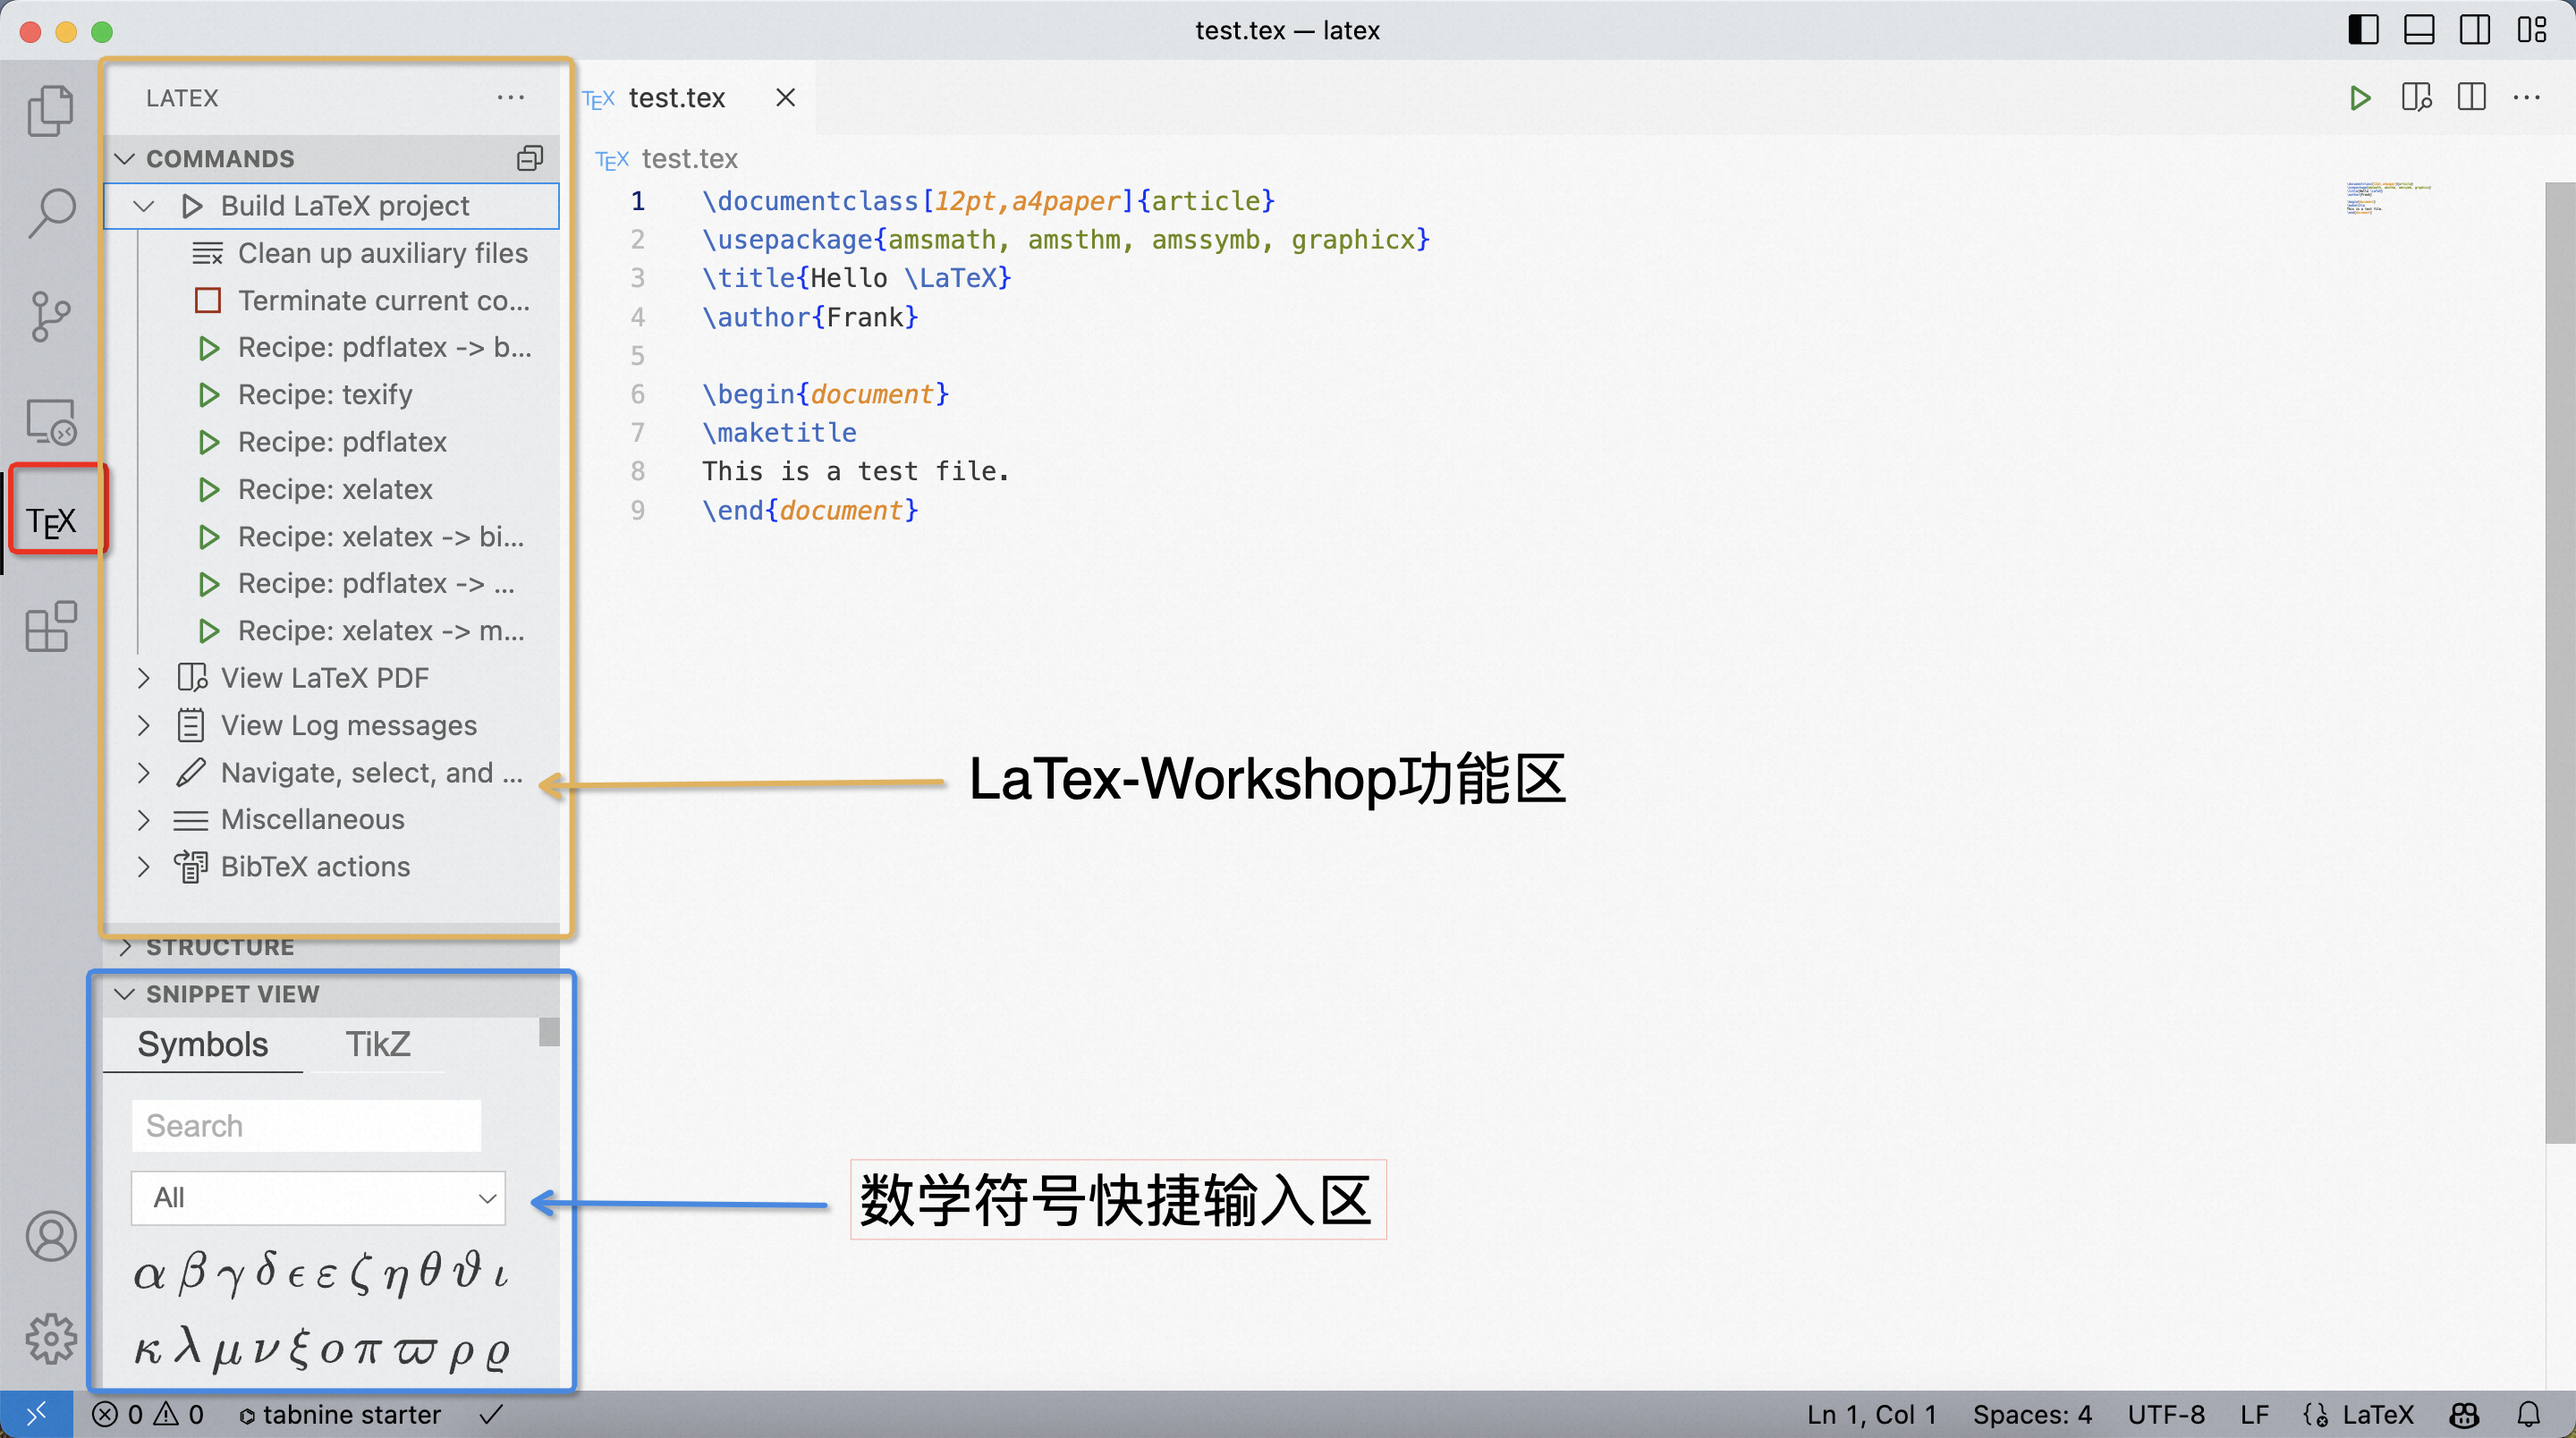2576x1438 pixels.
Task: Click LF end of line status
Action: tap(2254, 1414)
